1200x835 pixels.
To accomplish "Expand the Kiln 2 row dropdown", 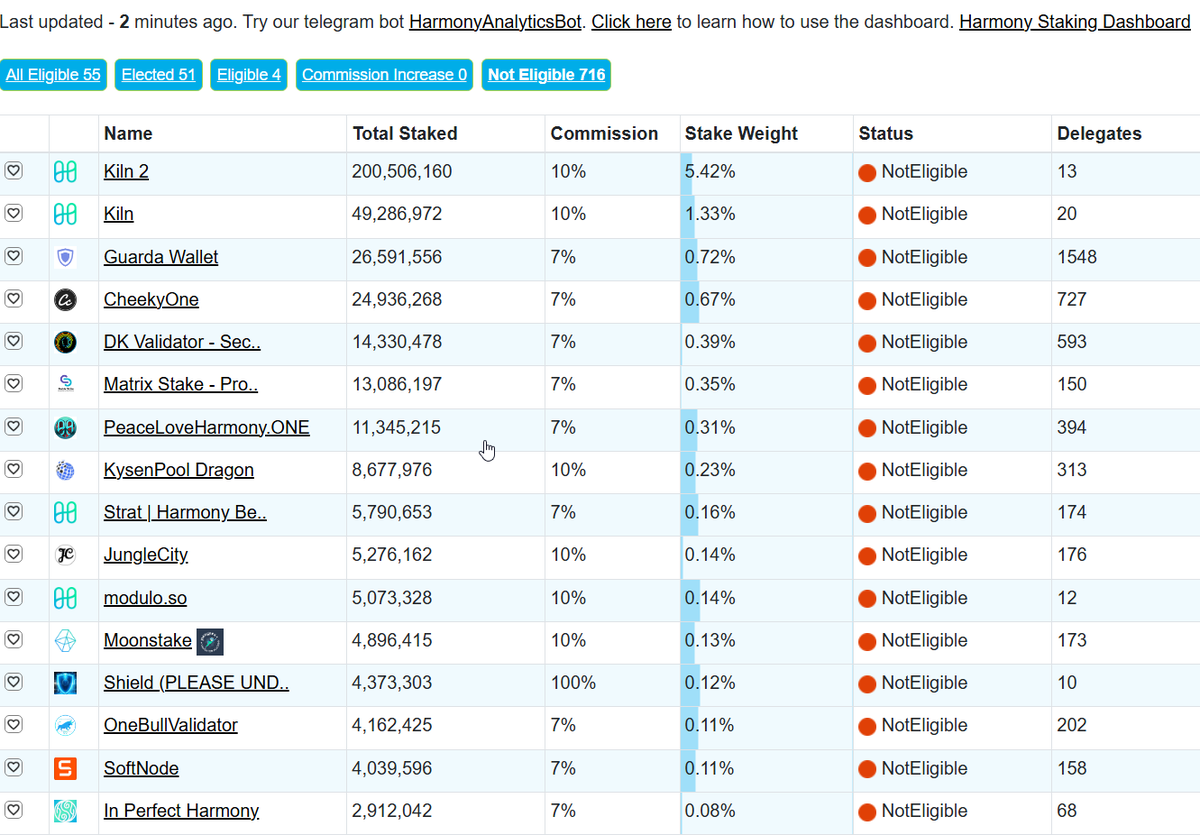I will [13, 171].
